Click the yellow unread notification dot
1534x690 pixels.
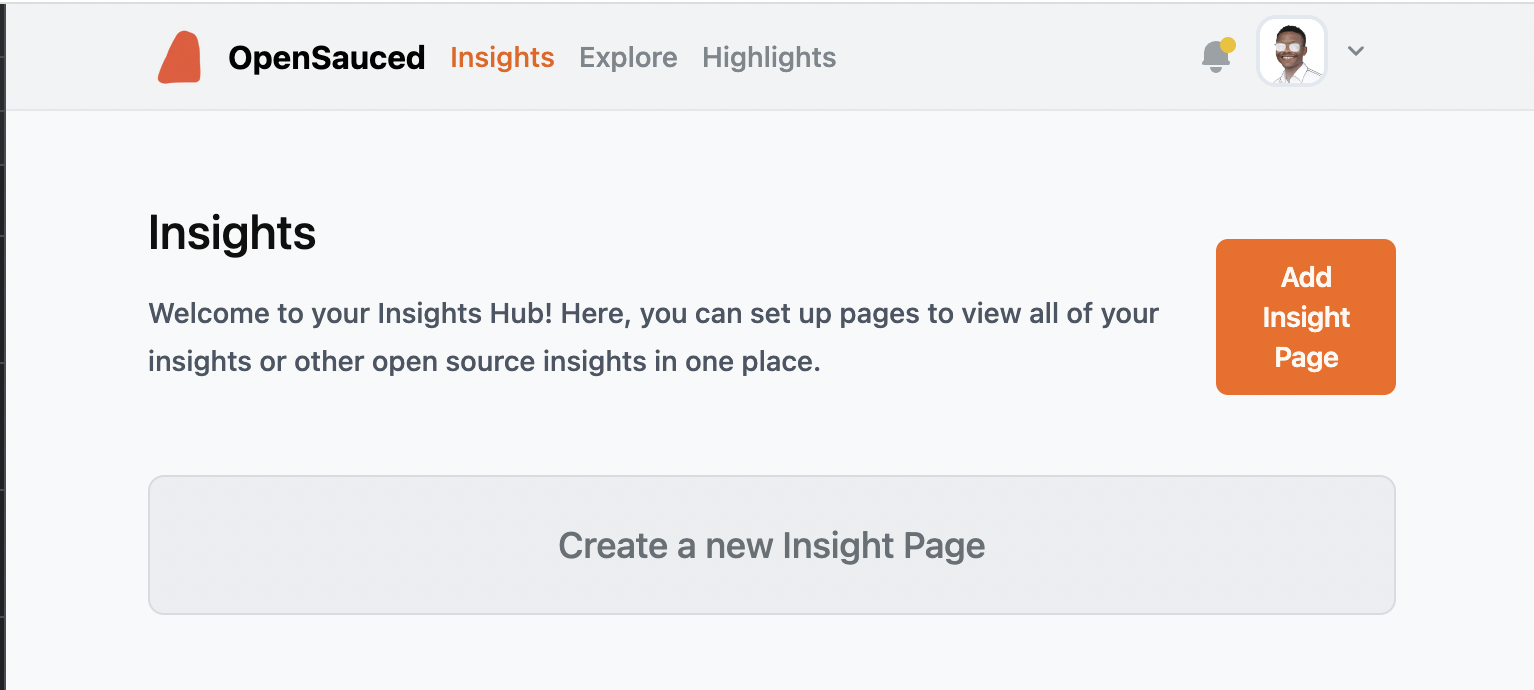tap(1227, 45)
